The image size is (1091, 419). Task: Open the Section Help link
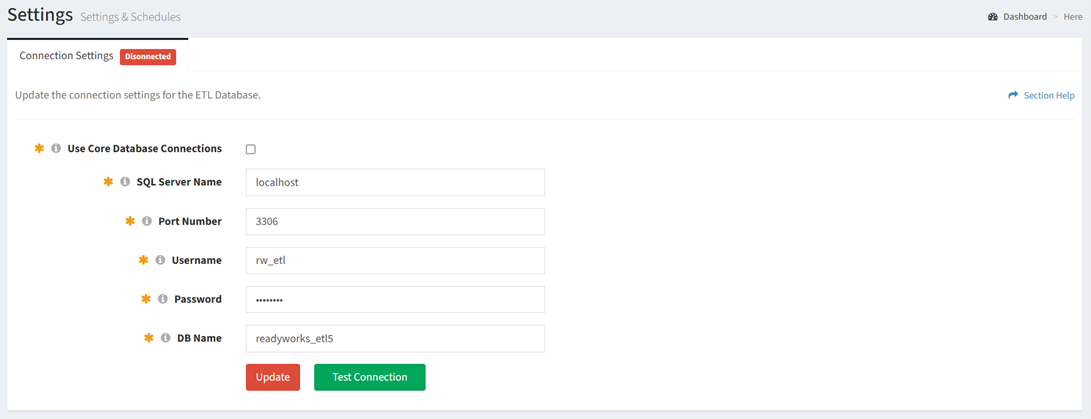(x=1048, y=95)
